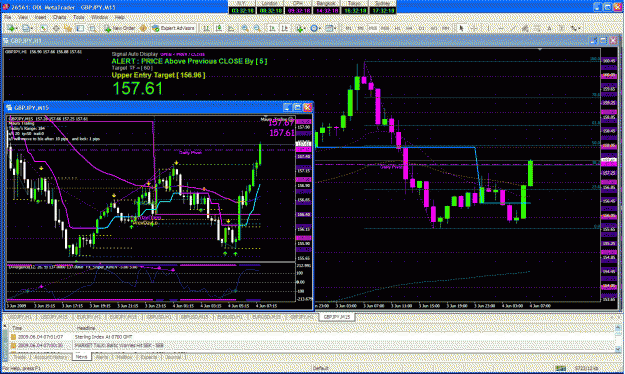Select the M15 timeframe button

pyautogui.click(x=373, y=28)
